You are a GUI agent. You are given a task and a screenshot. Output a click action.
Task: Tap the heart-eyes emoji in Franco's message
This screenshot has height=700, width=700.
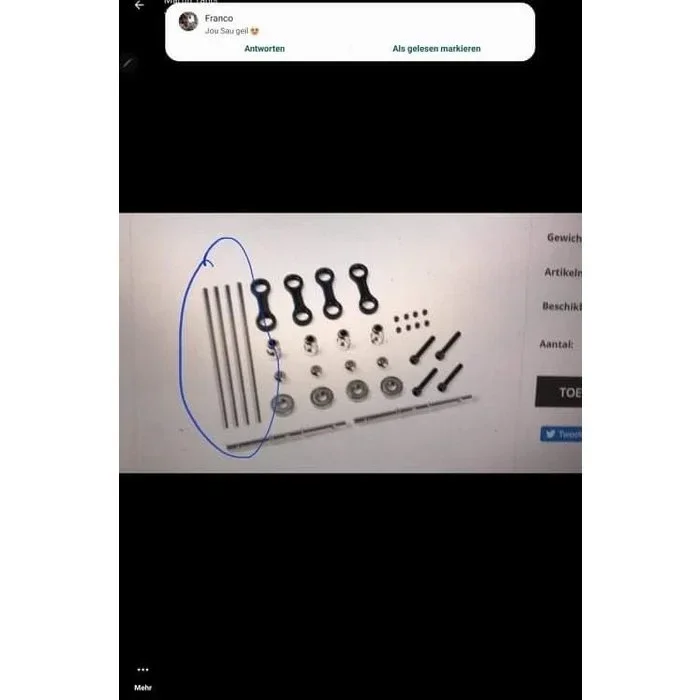point(254,31)
